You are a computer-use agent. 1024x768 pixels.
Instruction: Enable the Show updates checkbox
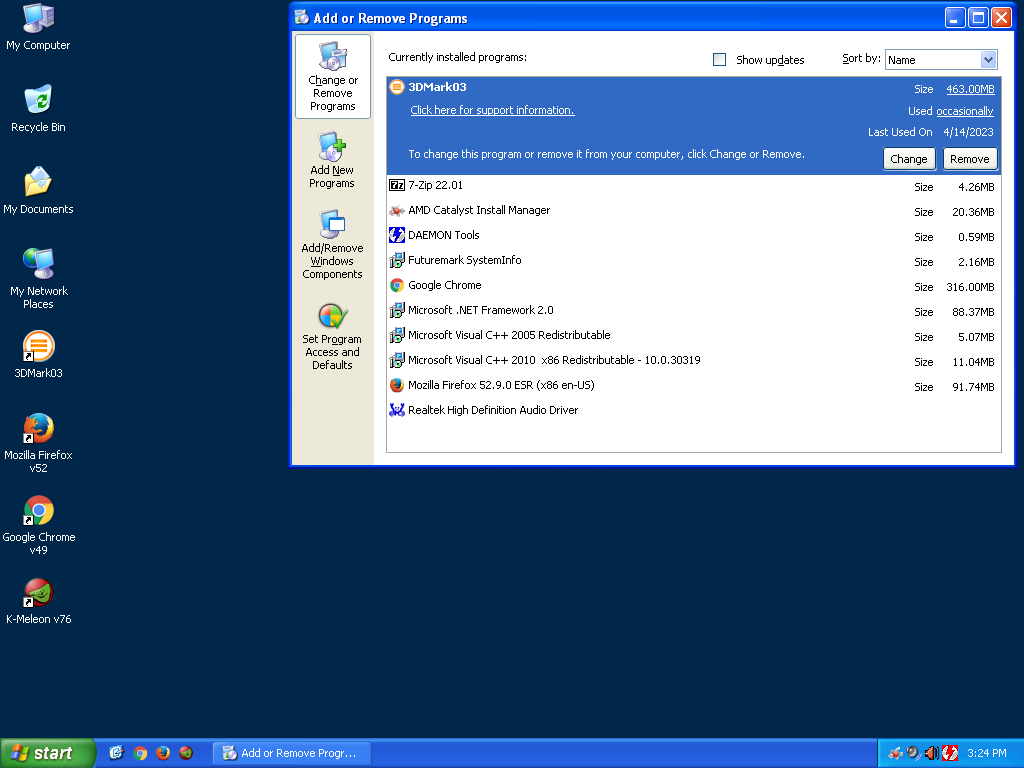(x=720, y=59)
